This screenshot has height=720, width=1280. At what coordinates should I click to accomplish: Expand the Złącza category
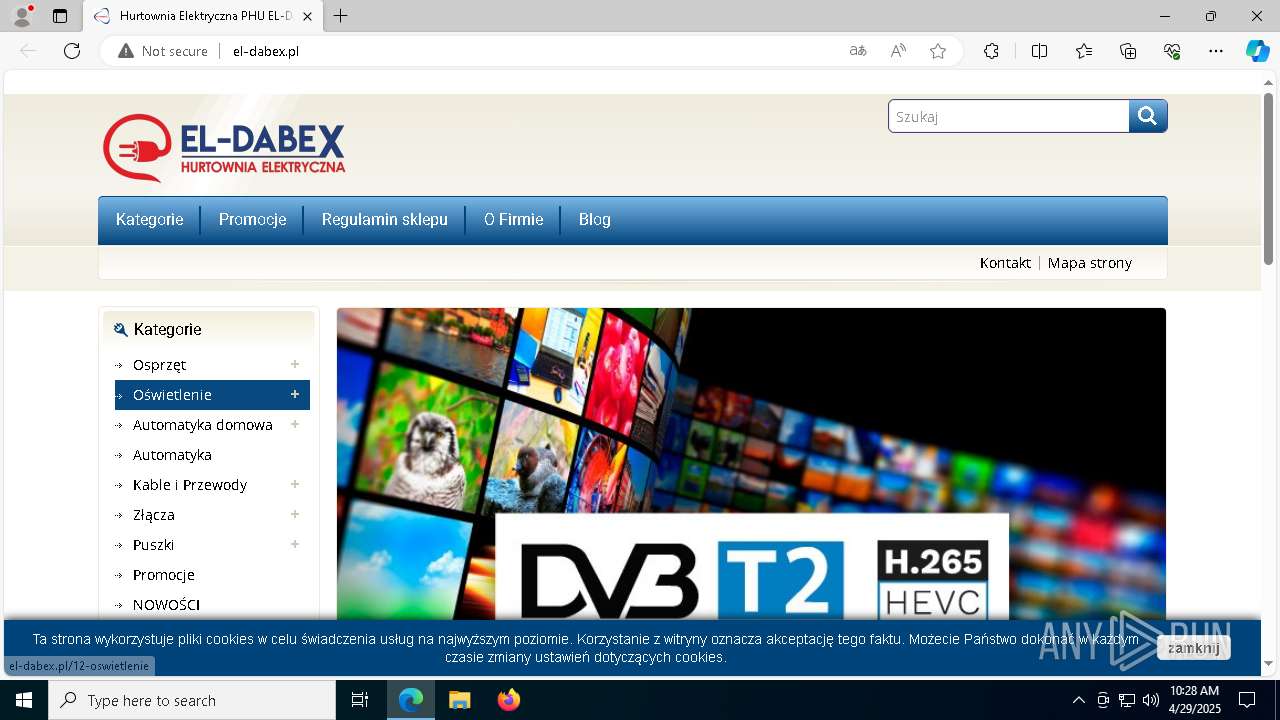click(295, 514)
